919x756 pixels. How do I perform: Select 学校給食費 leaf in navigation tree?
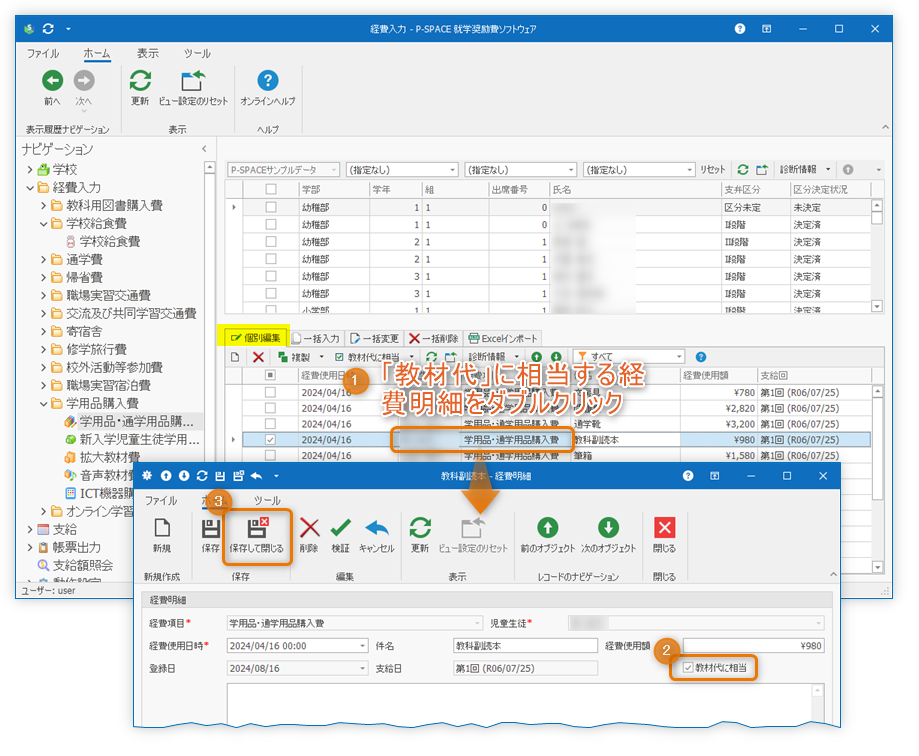110,241
